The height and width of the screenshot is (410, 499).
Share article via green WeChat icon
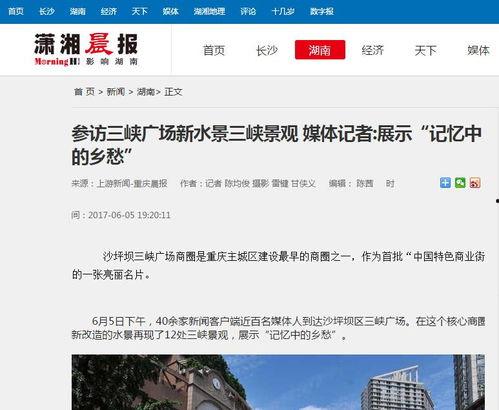[460, 183]
